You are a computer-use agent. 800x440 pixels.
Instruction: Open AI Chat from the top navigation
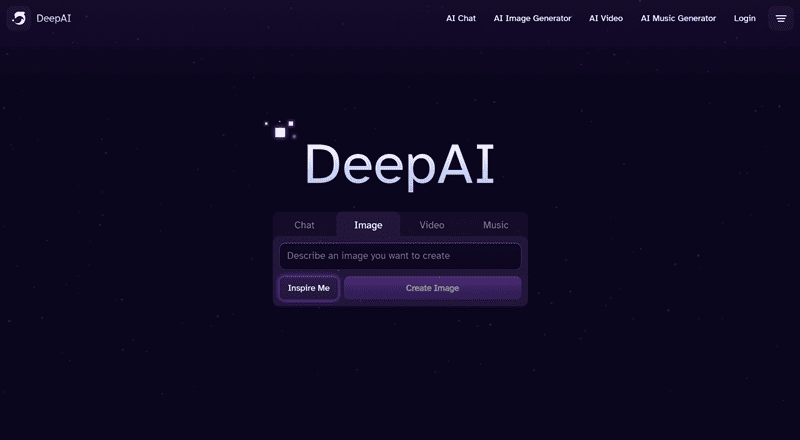pos(461,18)
